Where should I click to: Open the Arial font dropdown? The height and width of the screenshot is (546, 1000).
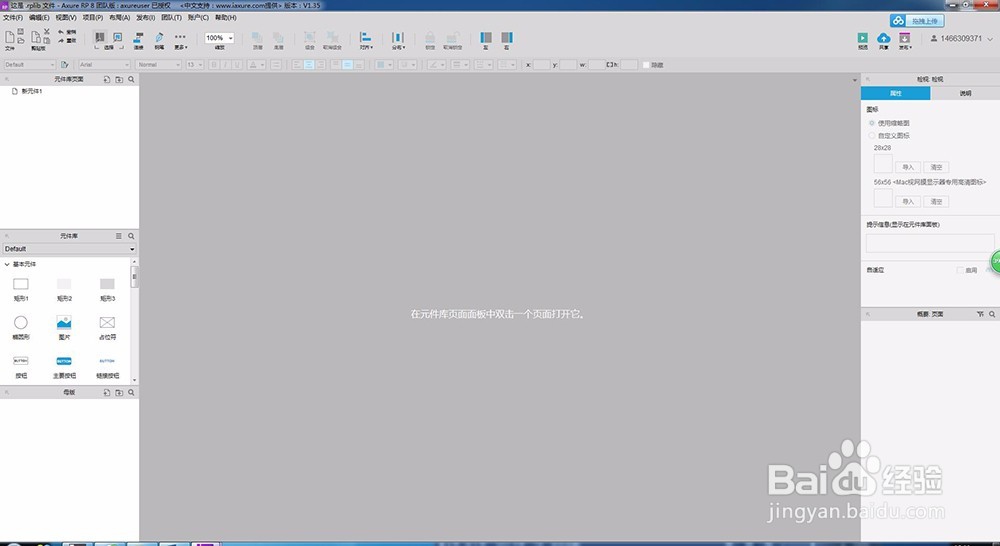coord(105,64)
